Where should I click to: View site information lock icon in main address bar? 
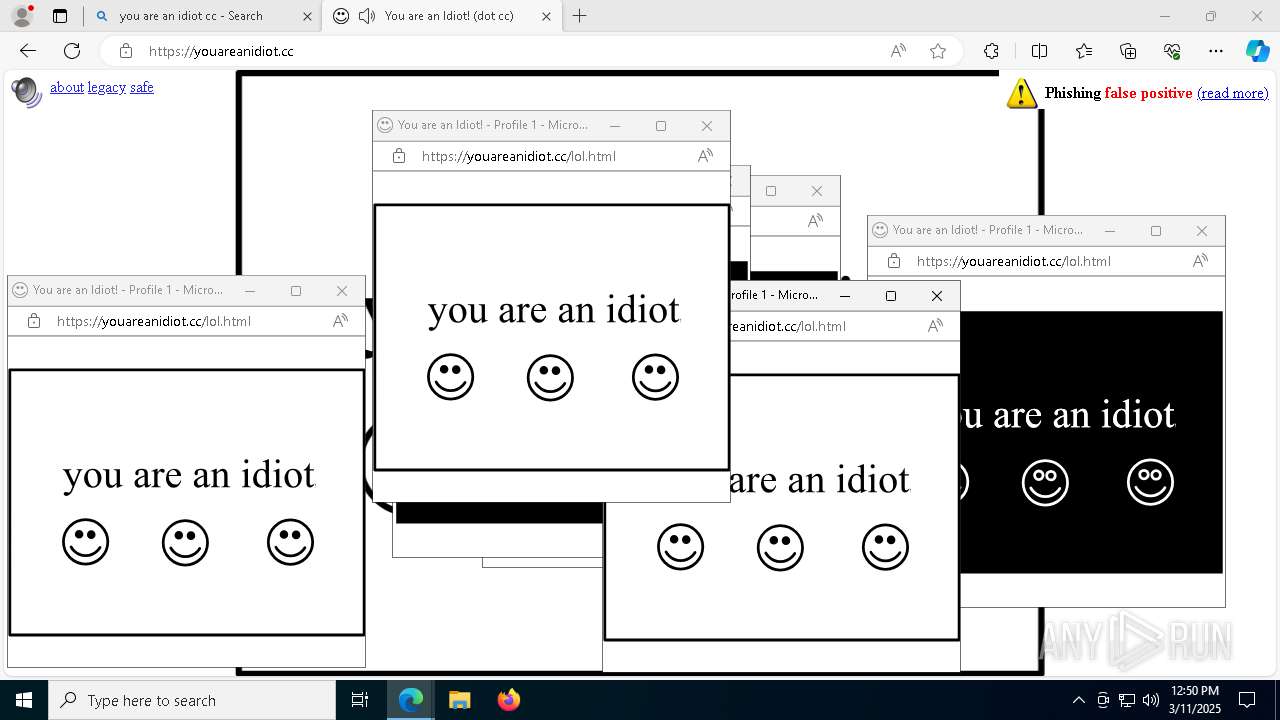coord(125,51)
